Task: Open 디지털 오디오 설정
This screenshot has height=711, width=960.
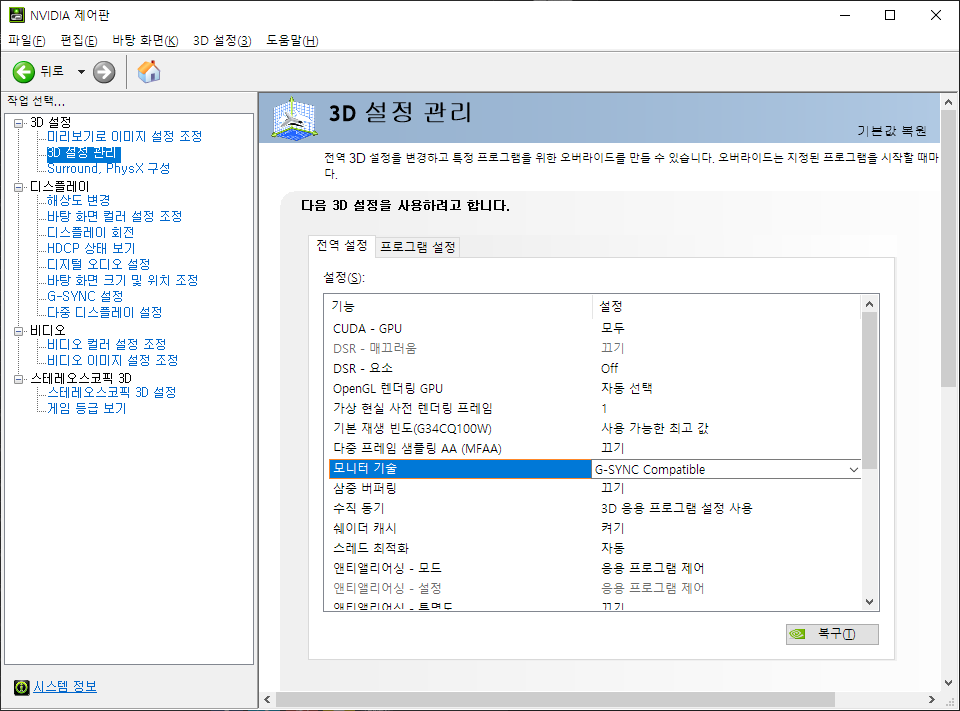Action: [99, 264]
